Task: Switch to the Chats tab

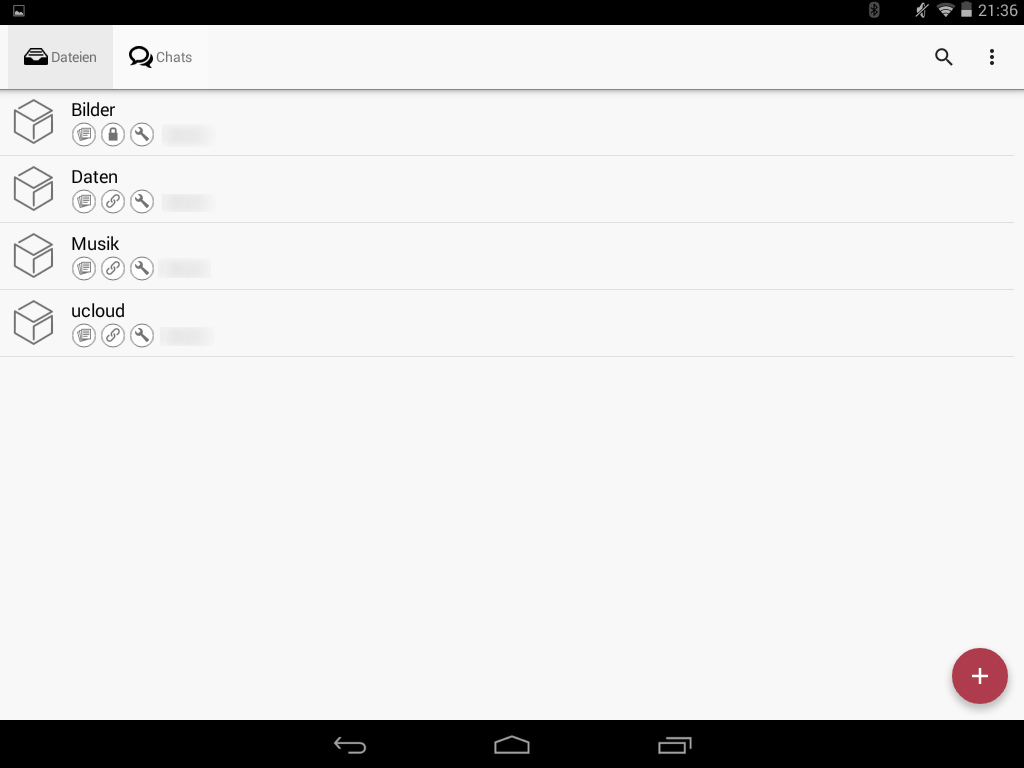Action: point(160,57)
